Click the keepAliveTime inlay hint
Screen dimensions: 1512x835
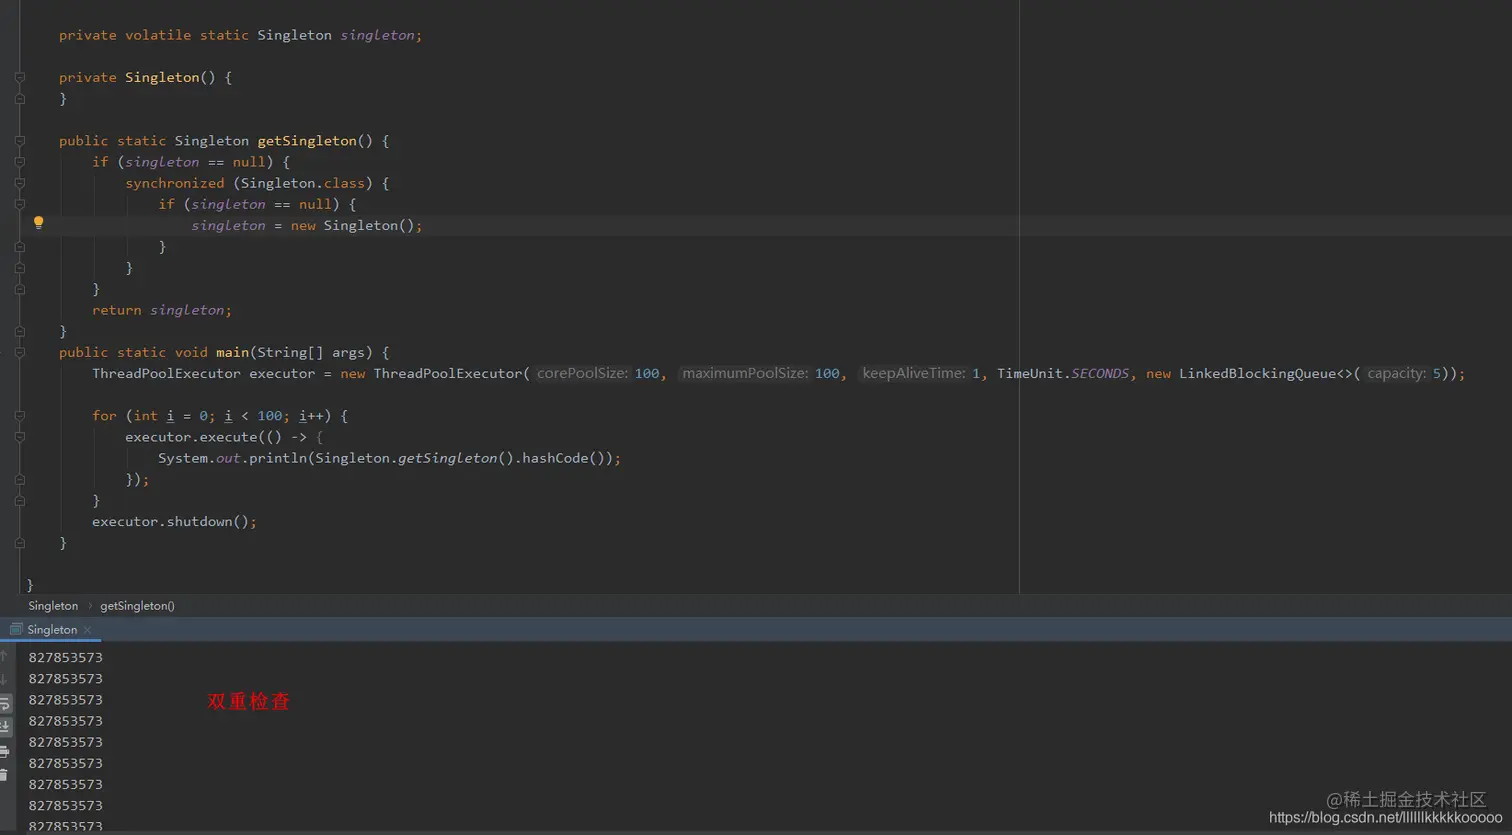point(913,373)
